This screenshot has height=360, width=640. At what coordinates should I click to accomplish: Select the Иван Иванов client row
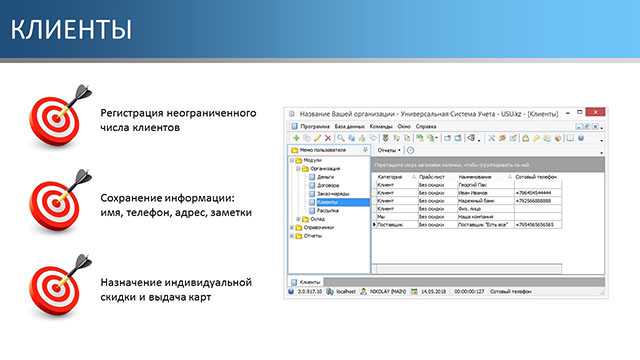(468, 193)
